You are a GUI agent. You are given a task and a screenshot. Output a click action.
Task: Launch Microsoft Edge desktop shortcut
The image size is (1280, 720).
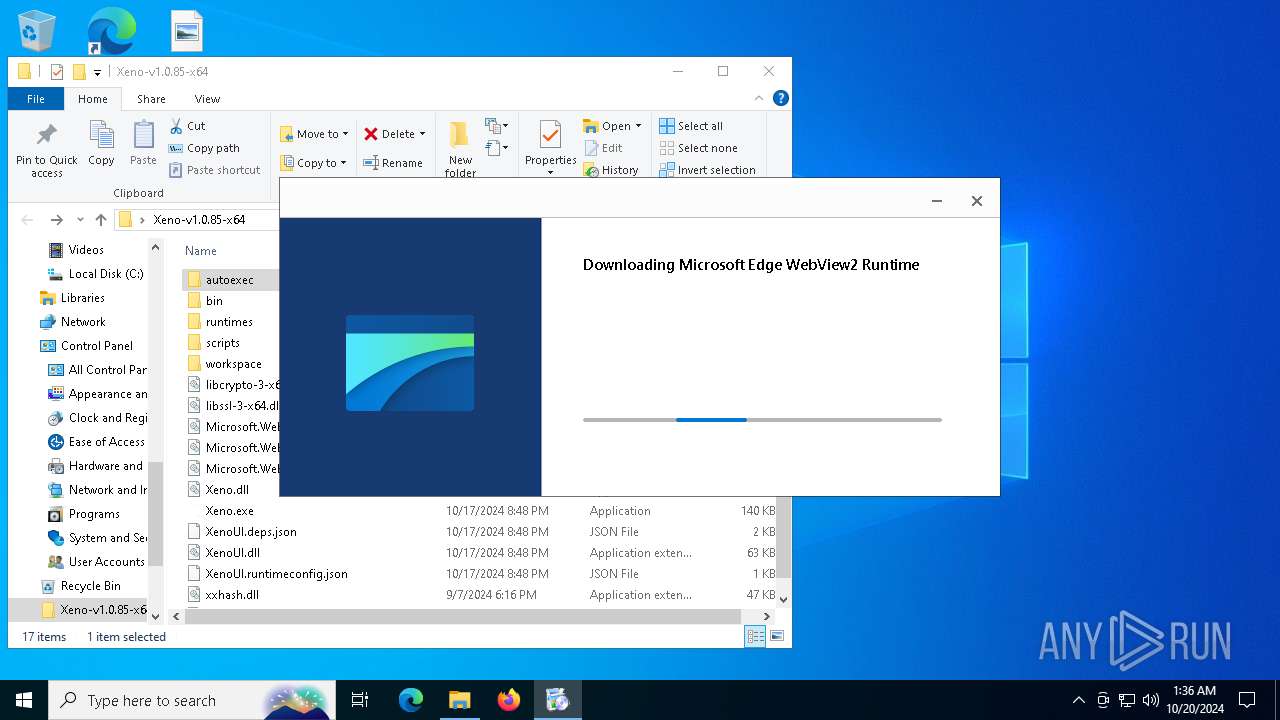click(x=111, y=31)
